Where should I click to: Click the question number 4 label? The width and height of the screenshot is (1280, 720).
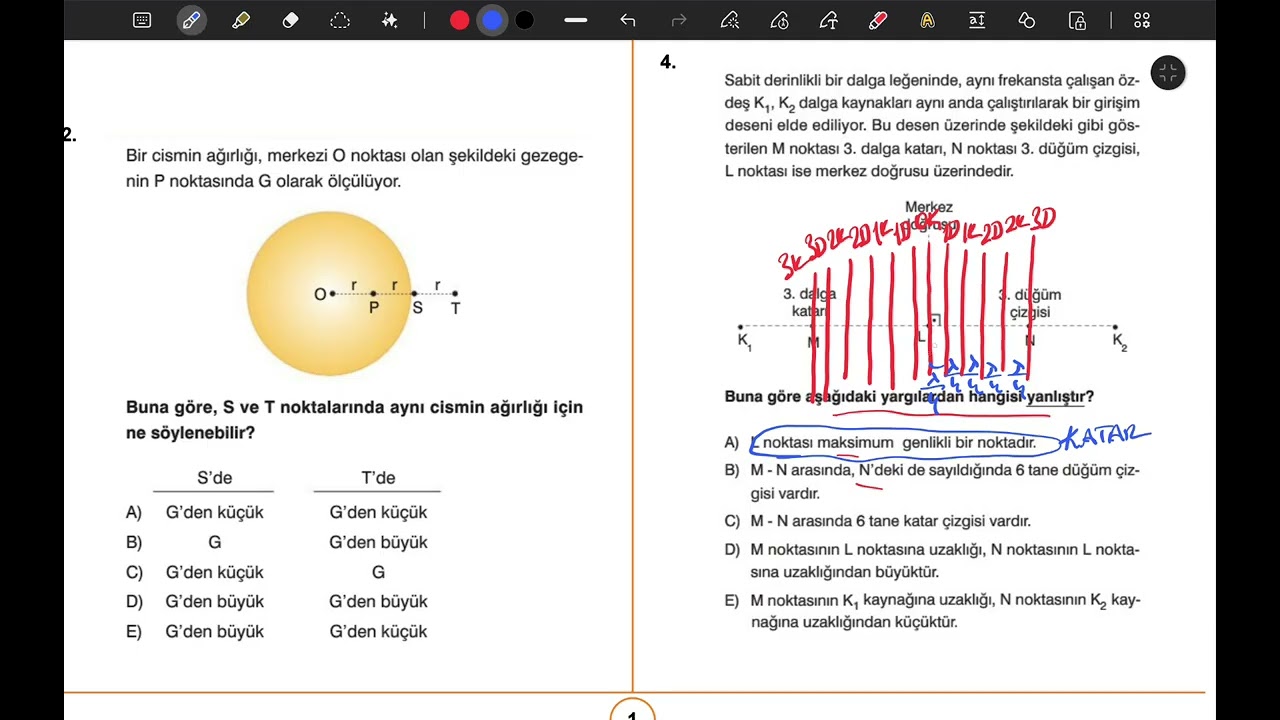[668, 62]
